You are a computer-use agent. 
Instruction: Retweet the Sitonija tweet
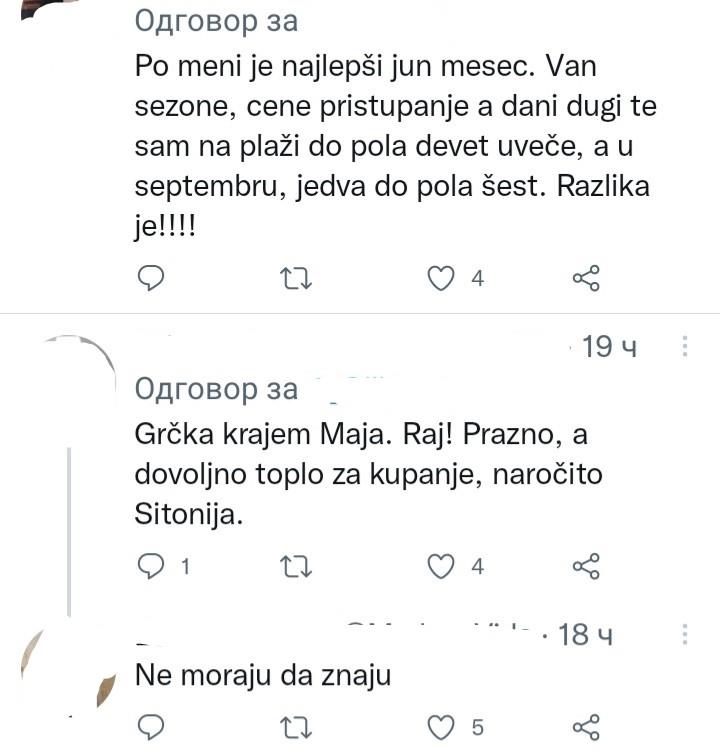[297, 566]
